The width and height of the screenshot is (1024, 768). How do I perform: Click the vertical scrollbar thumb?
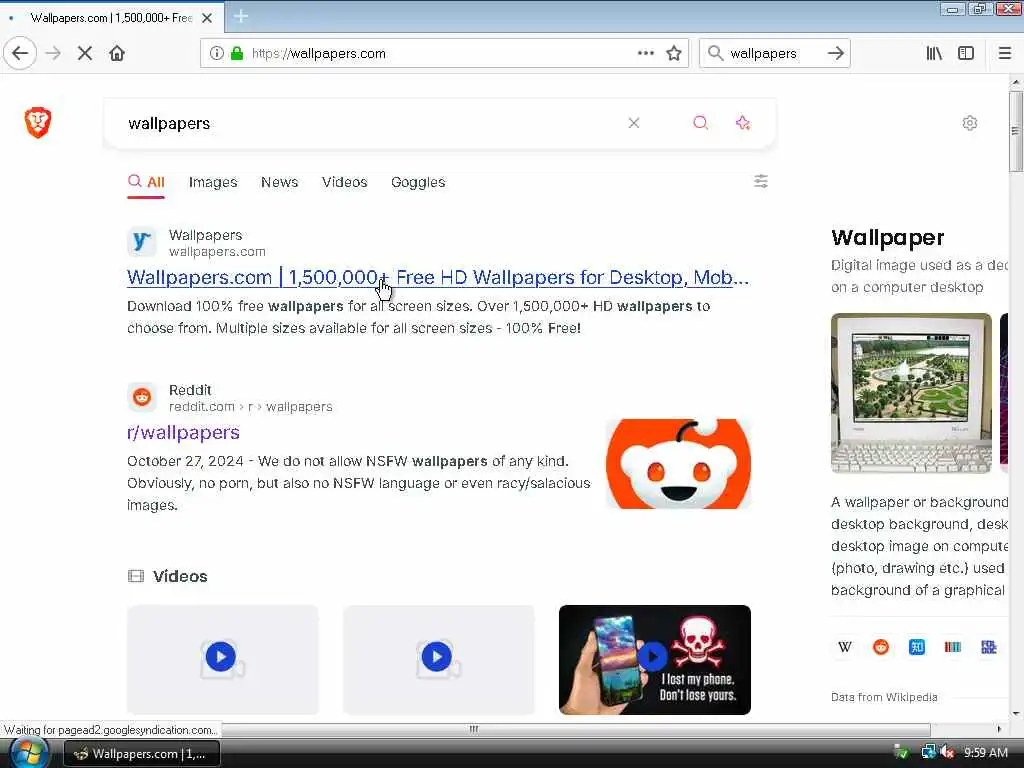pyautogui.click(x=1015, y=131)
